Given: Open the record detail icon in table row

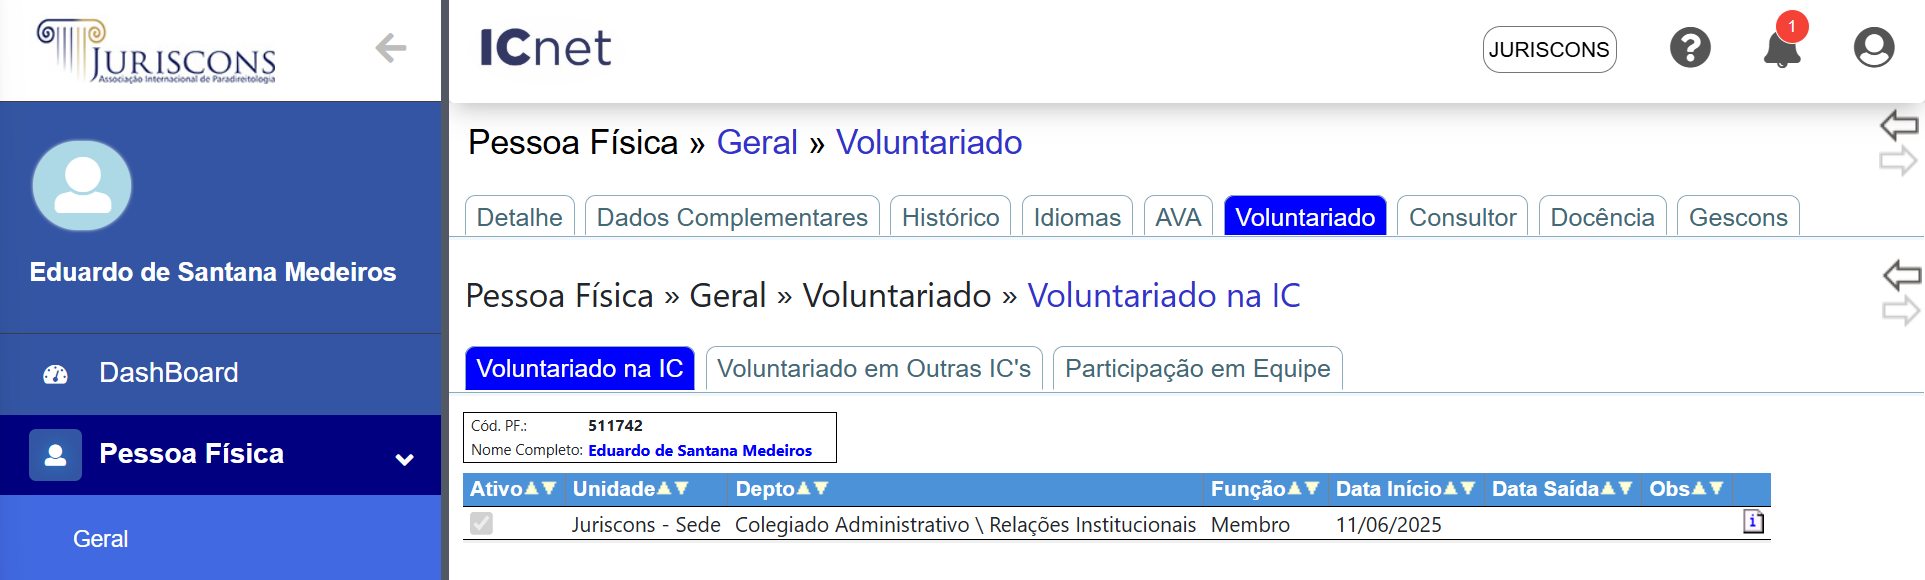Looking at the screenshot, I should [1753, 522].
